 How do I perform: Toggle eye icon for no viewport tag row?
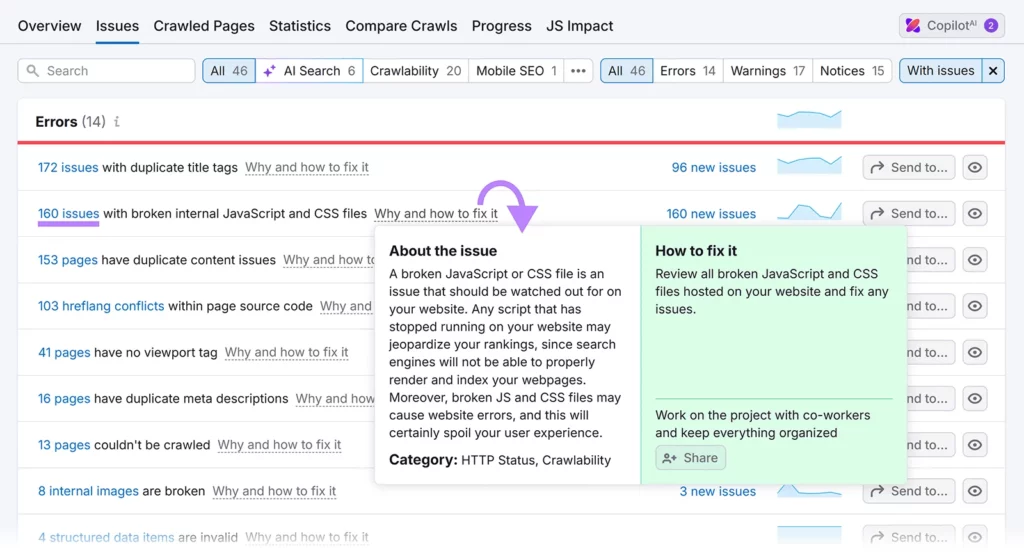[x=975, y=352]
